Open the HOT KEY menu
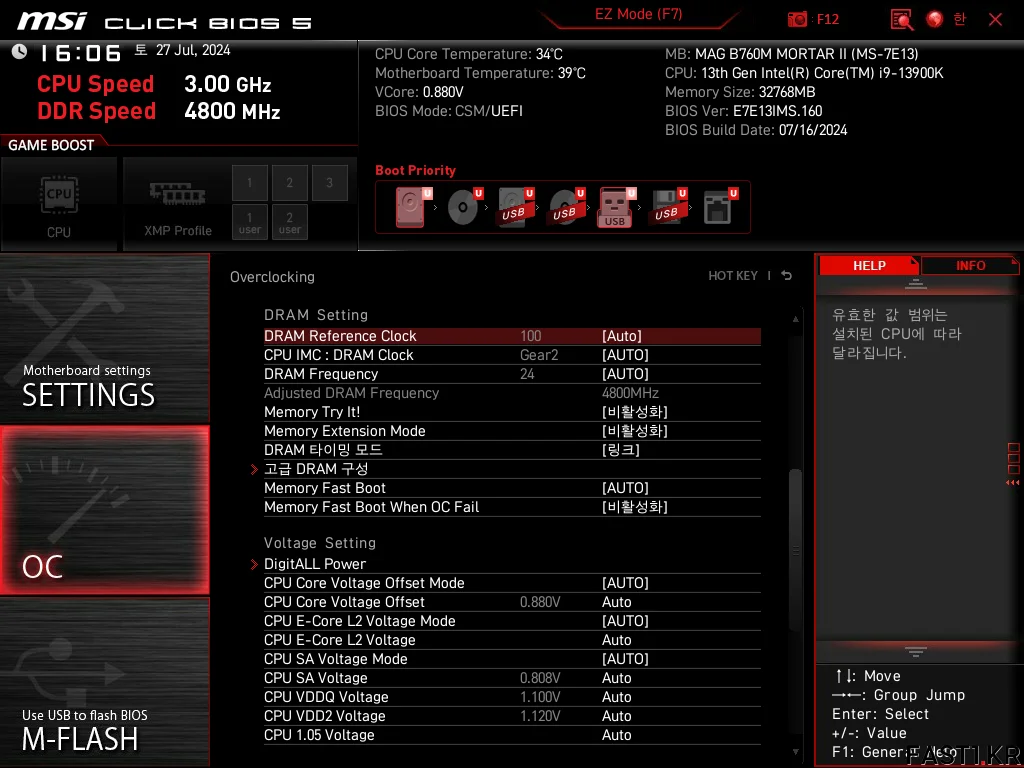 [733, 276]
